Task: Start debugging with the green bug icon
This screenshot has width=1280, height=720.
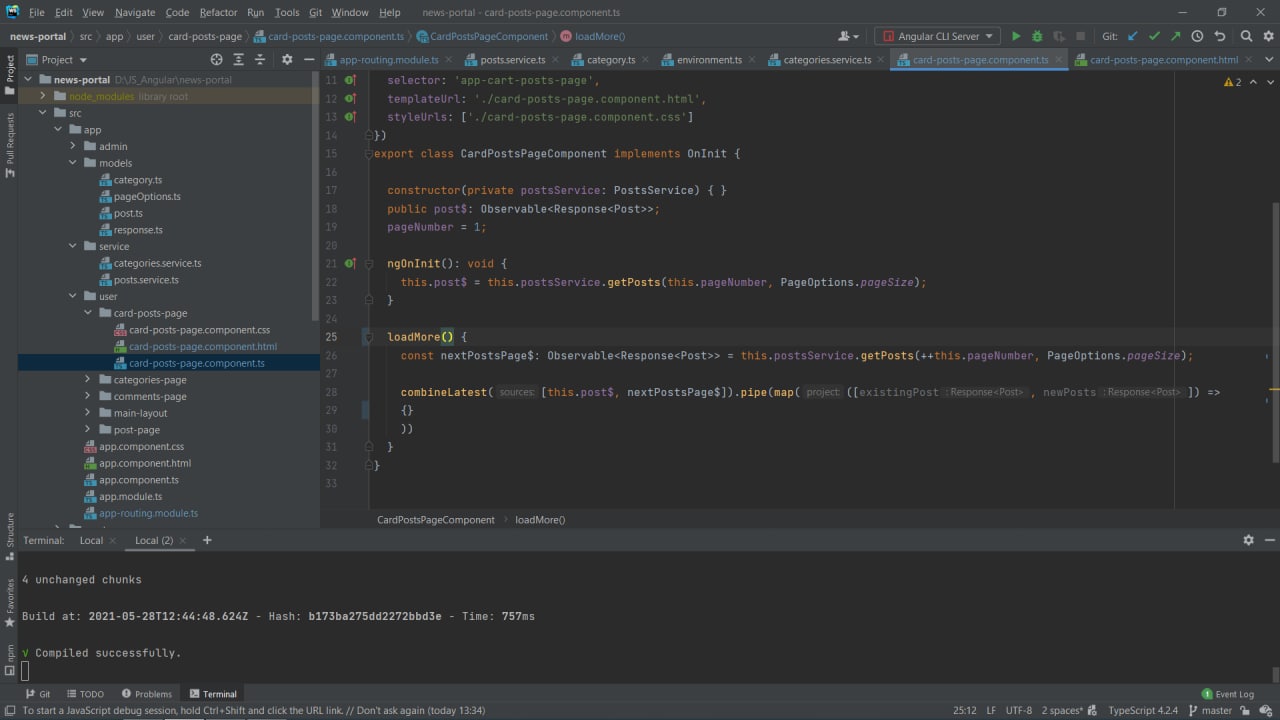Action: tap(1038, 36)
